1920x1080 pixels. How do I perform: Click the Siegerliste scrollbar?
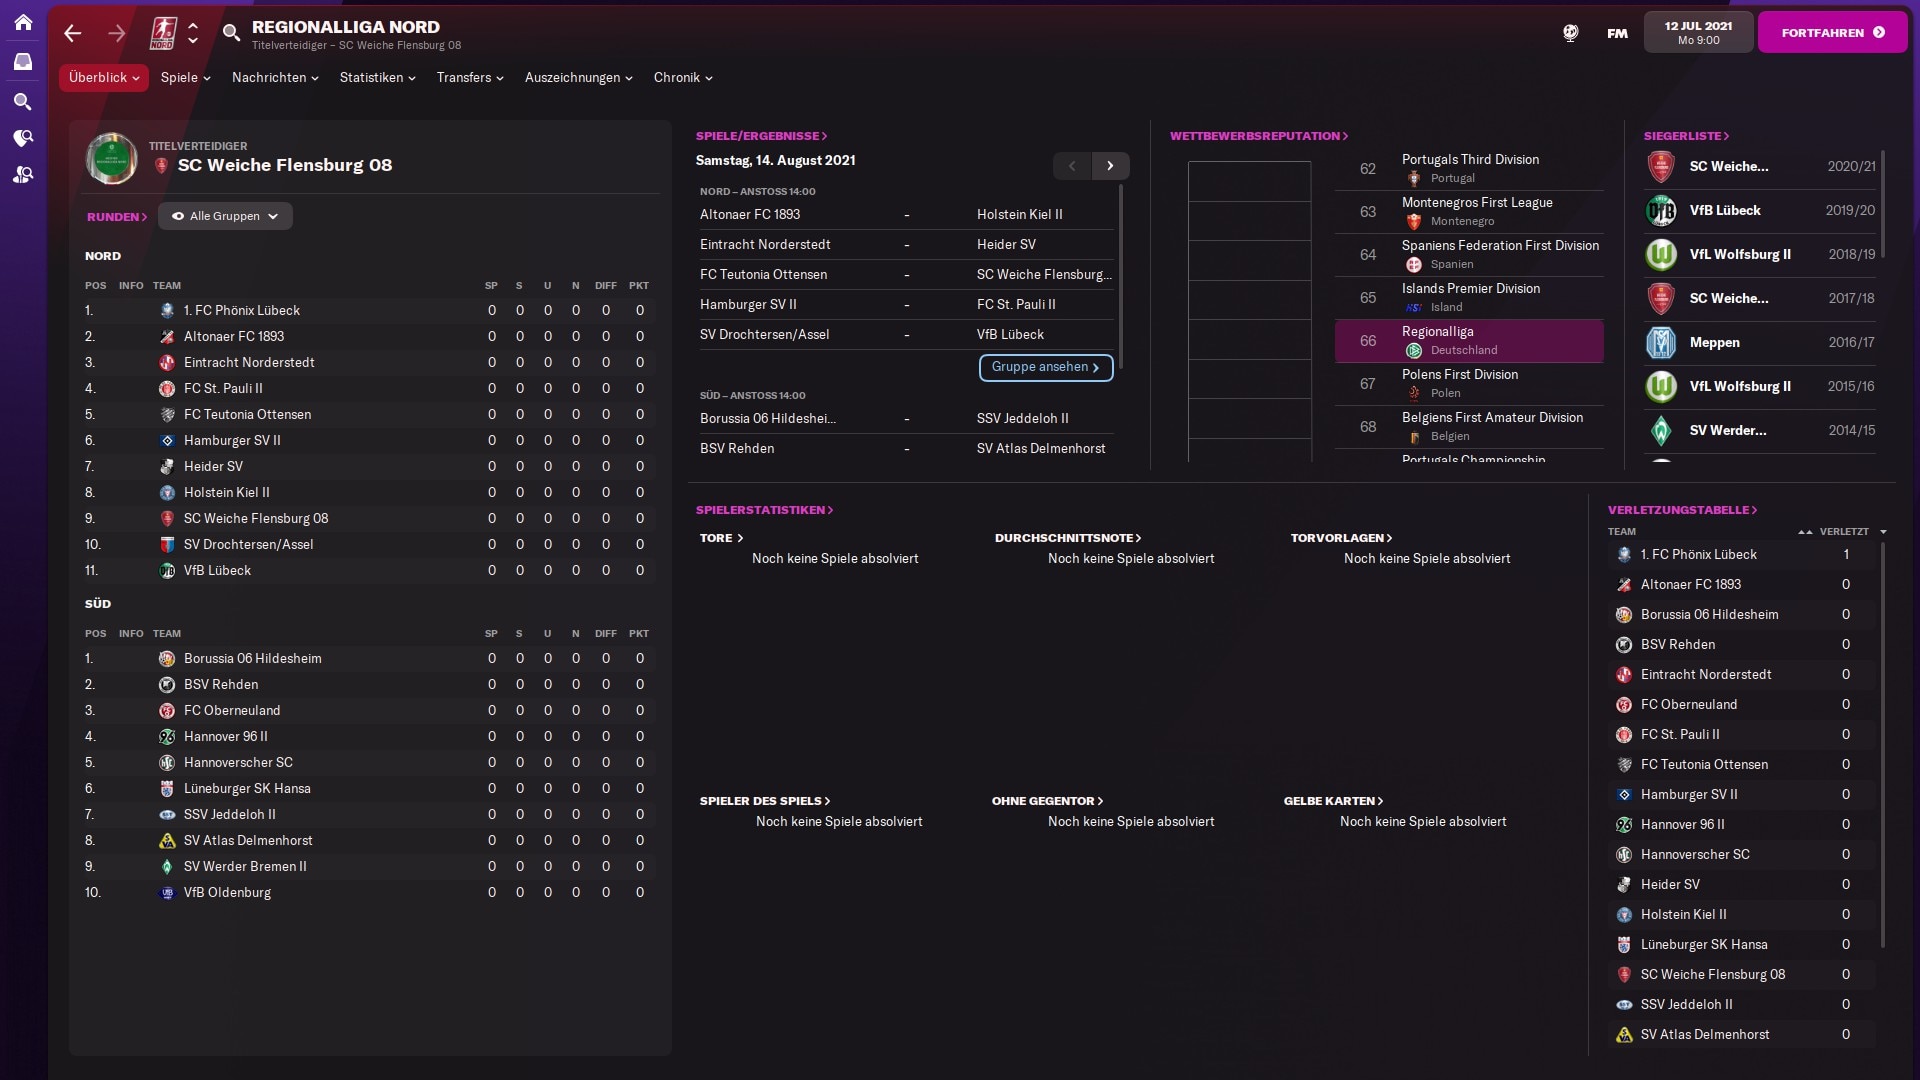tap(1883, 204)
